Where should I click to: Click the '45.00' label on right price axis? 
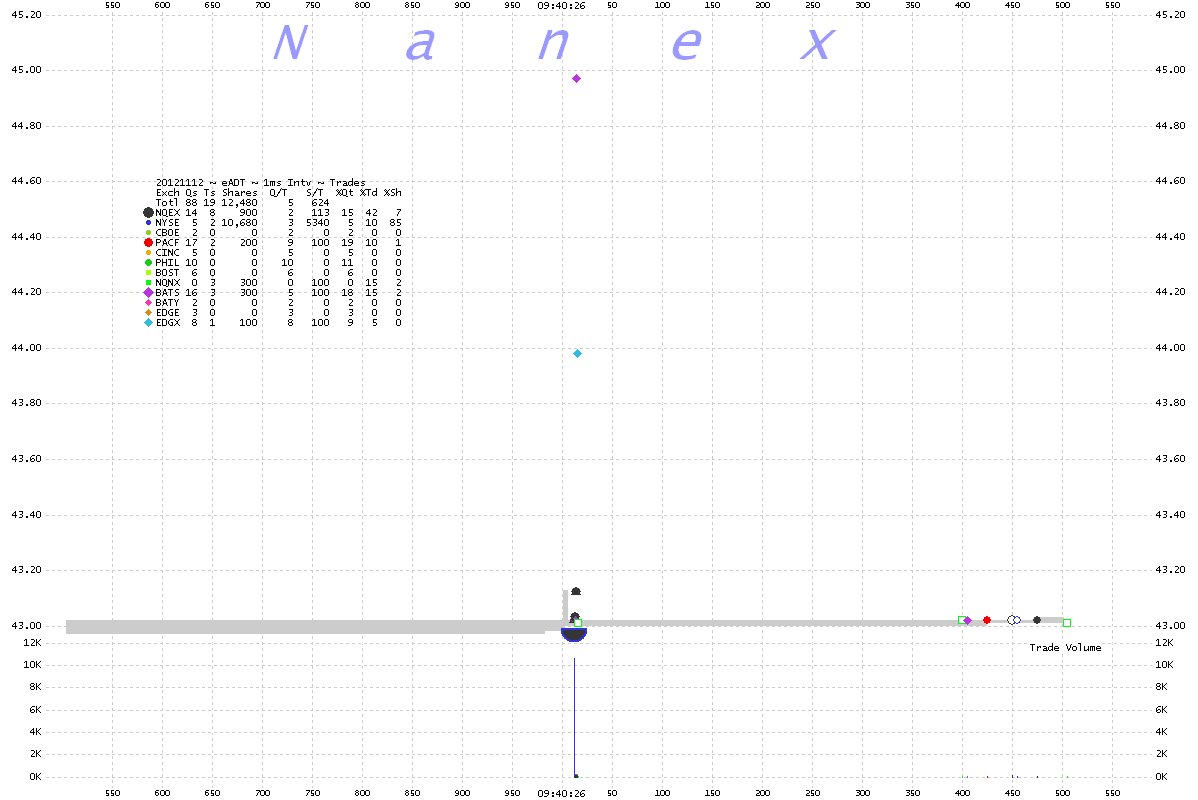[1170, 70]
